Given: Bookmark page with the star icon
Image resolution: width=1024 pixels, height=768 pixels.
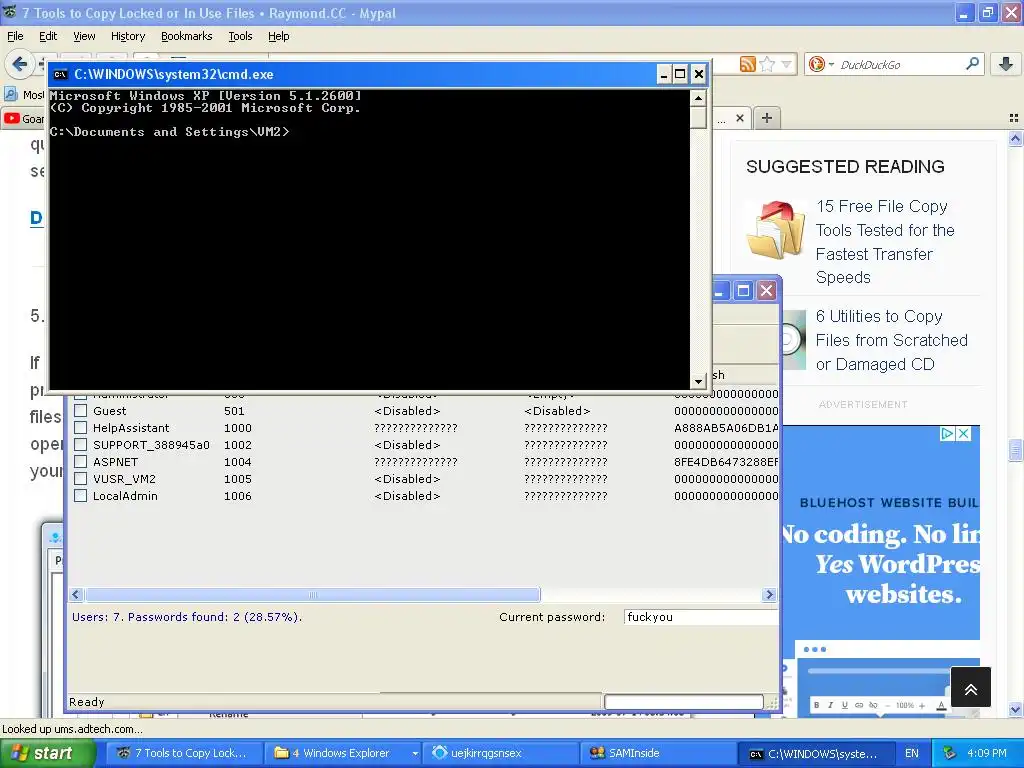Looking at the screenshot, I should 767,64.
